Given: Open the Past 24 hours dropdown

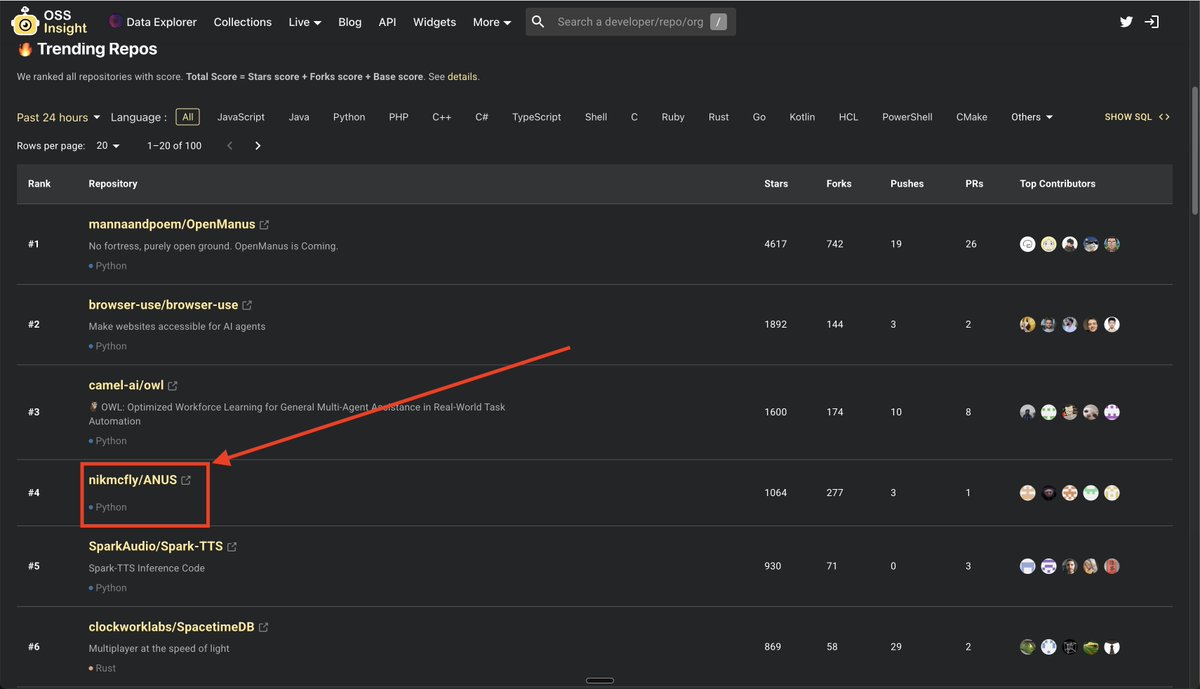Looking at the screenshot, I should pos(55,117).
